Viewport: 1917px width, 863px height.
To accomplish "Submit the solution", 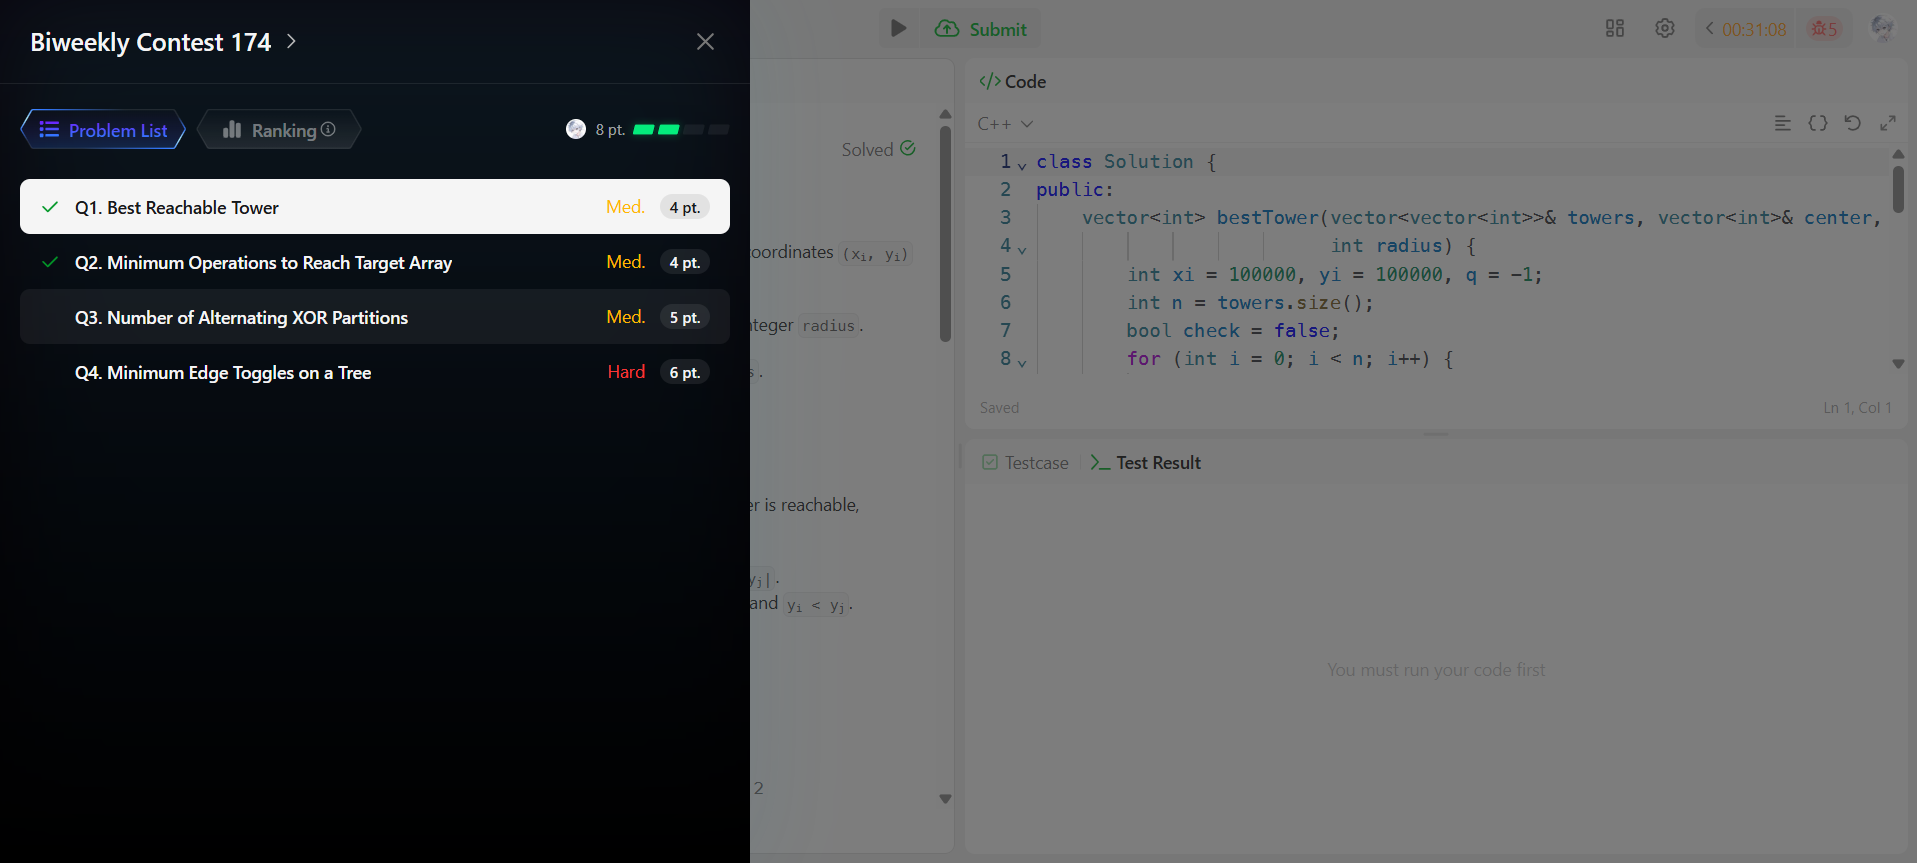I will click(x=981, y=29).
